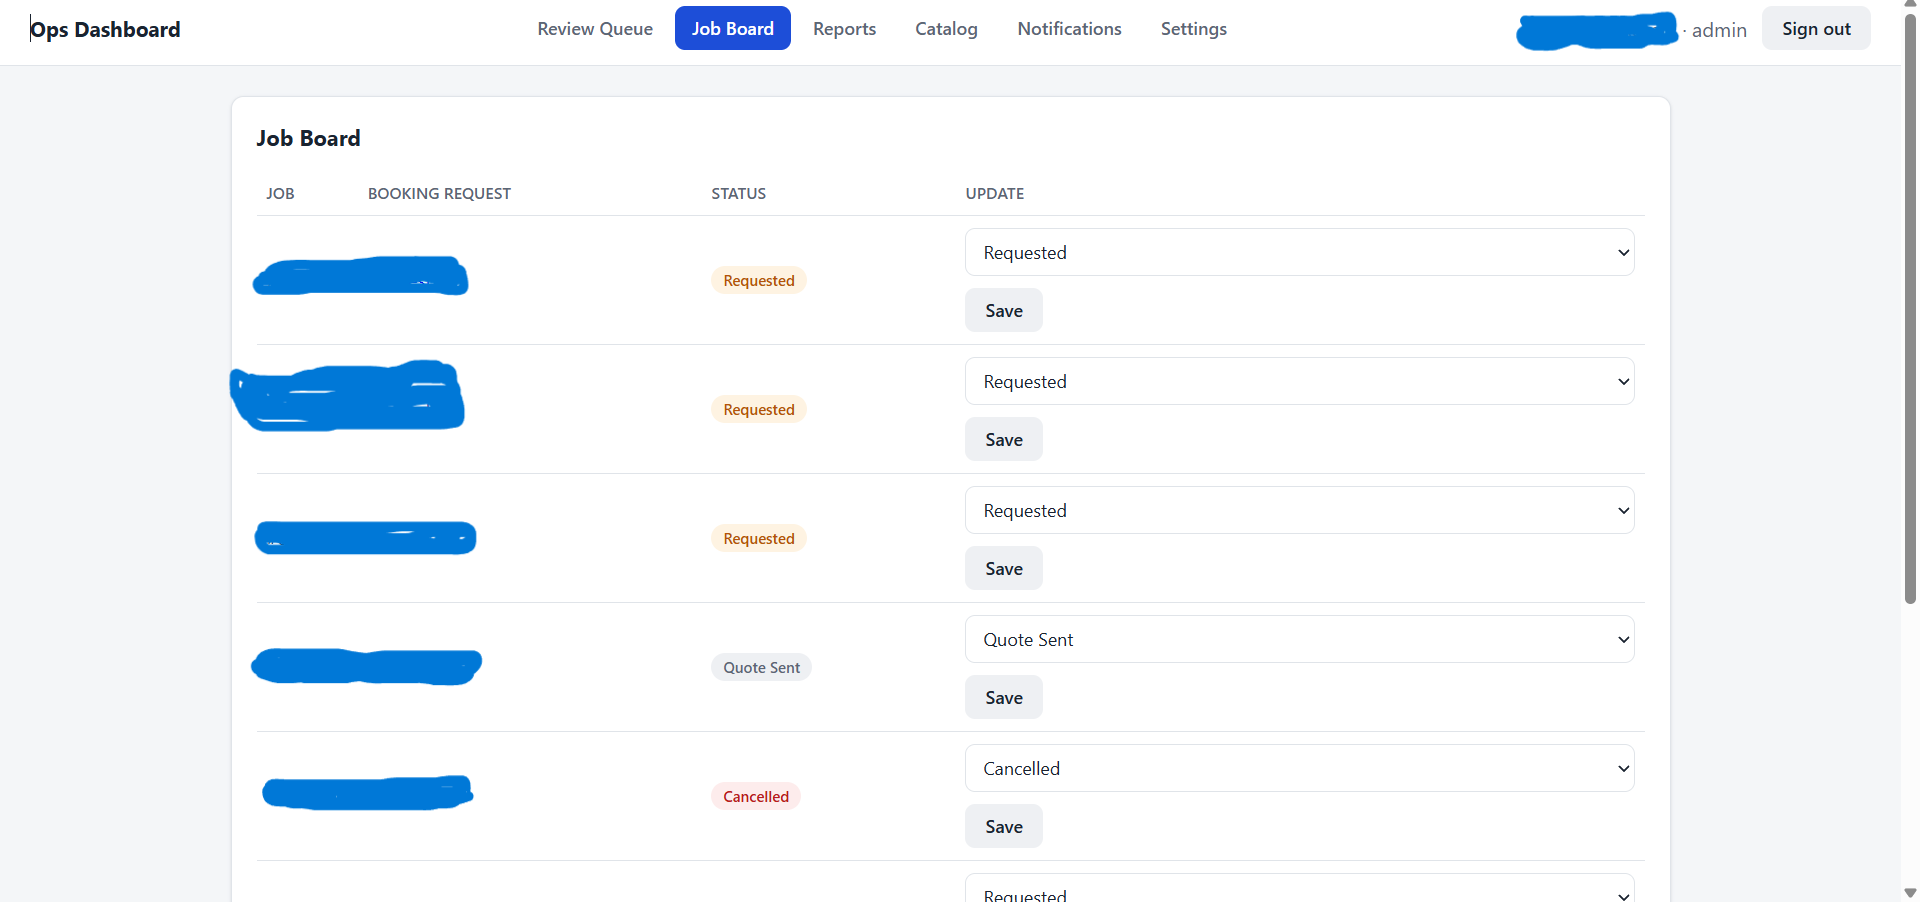
Task: Save the Quote Sent job row
Action: tap(1003, 697)
